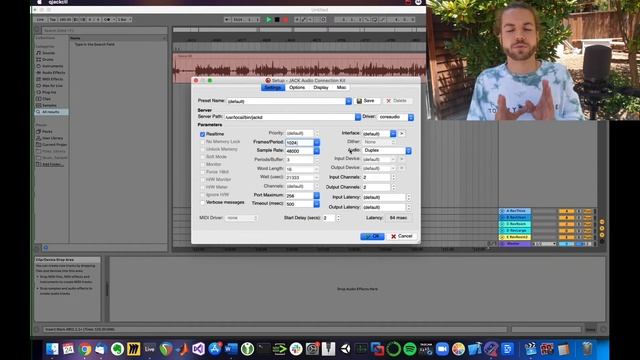The height and width of the screenshot is (360, 640).
Task: Toggle the Unlock Memory checkbox
Action: (202, 149)
